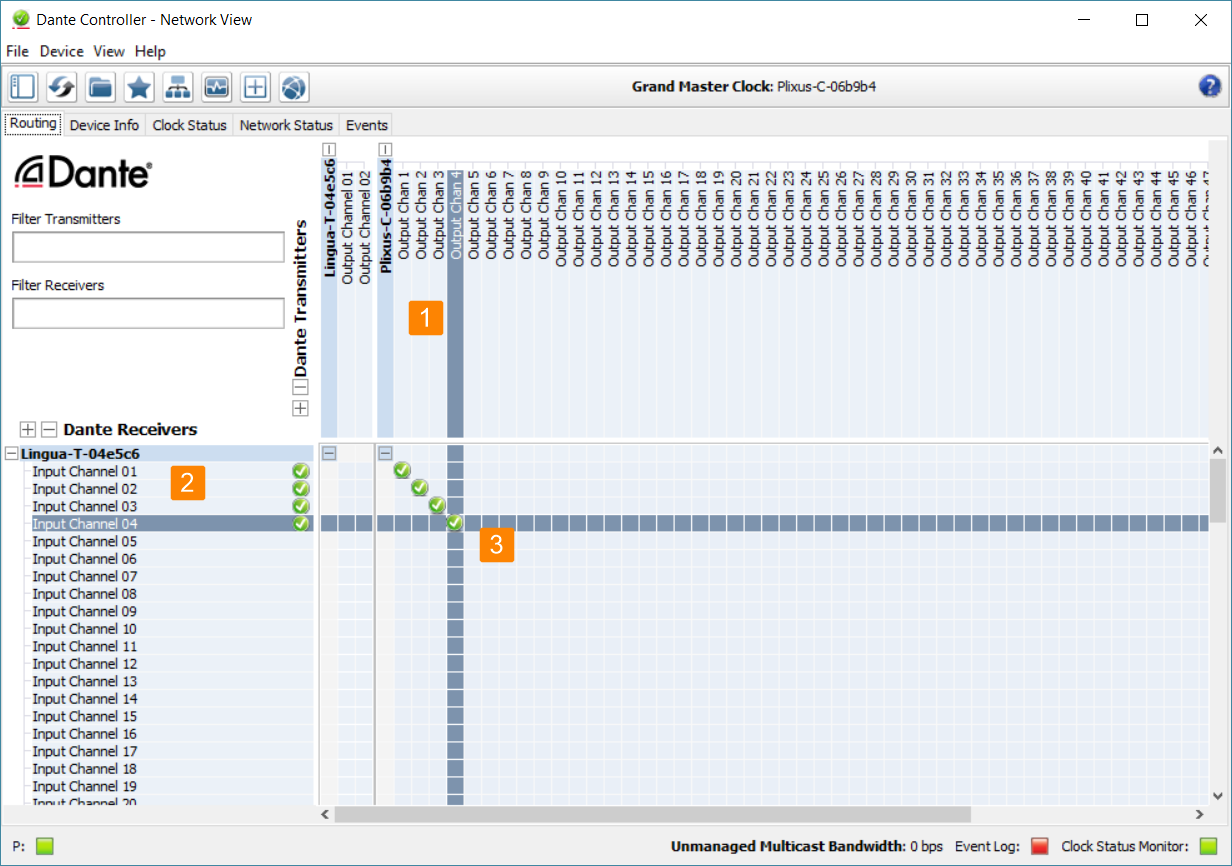Viewport: 1232px width, 866px height.
Task: Switch to the Clock Status tab
Action: [x=189, y=125]
